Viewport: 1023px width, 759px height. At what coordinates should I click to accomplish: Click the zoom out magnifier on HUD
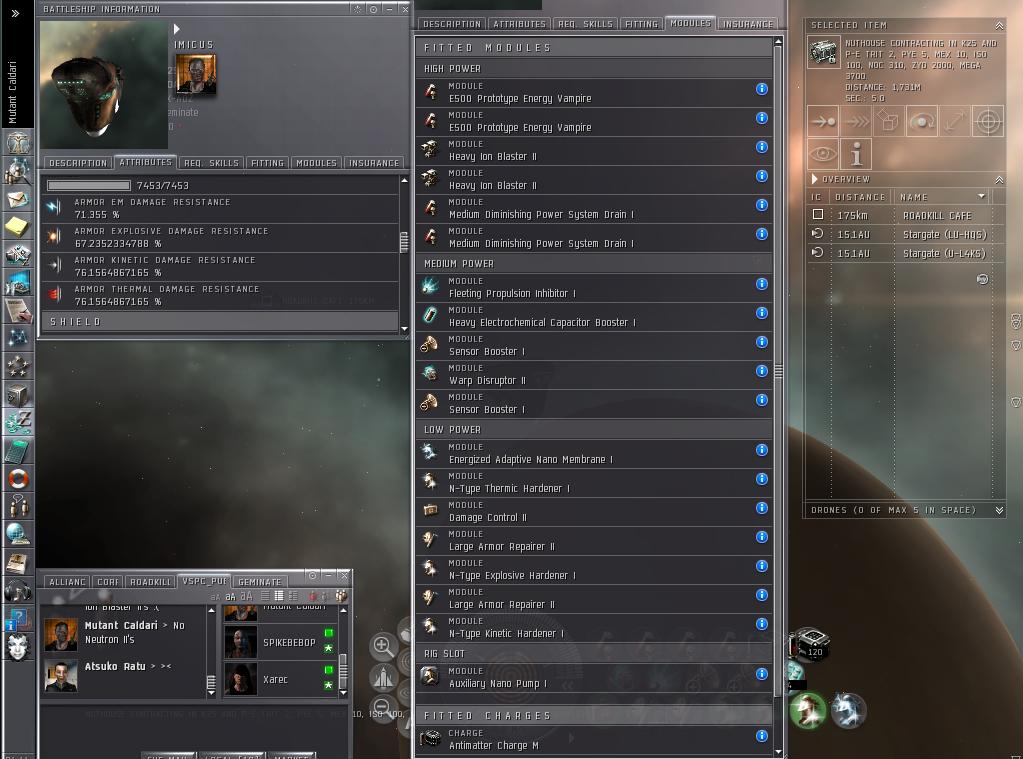click(383, 709)
